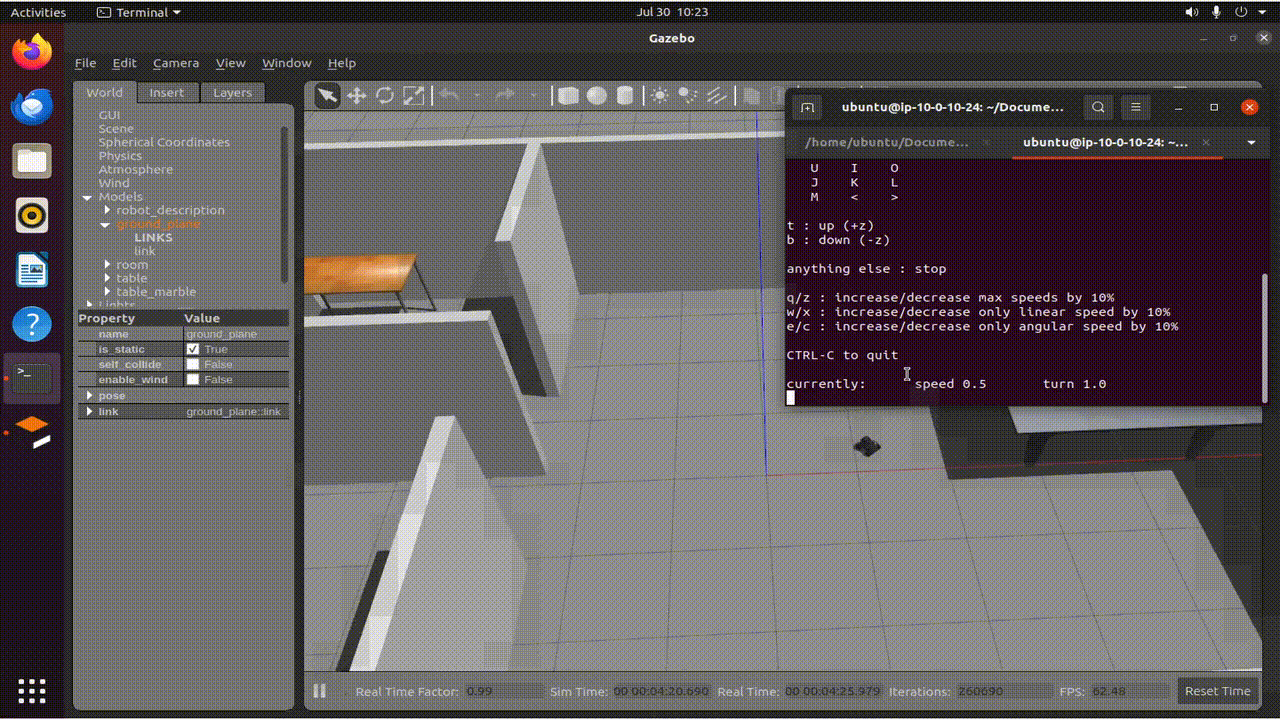Uncheck the is_static checkbox
This screenshot has width=1280, height=720.
click(193, 349)
